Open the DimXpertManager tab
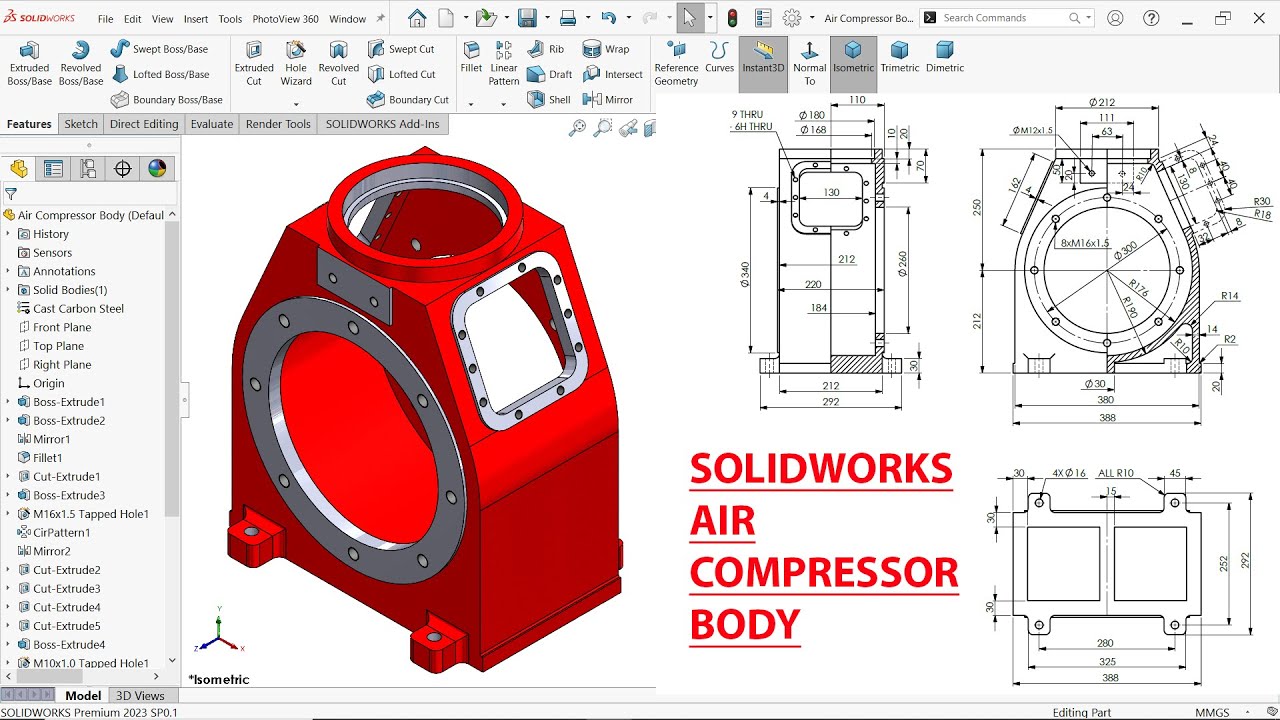 [x=123, y=169]
